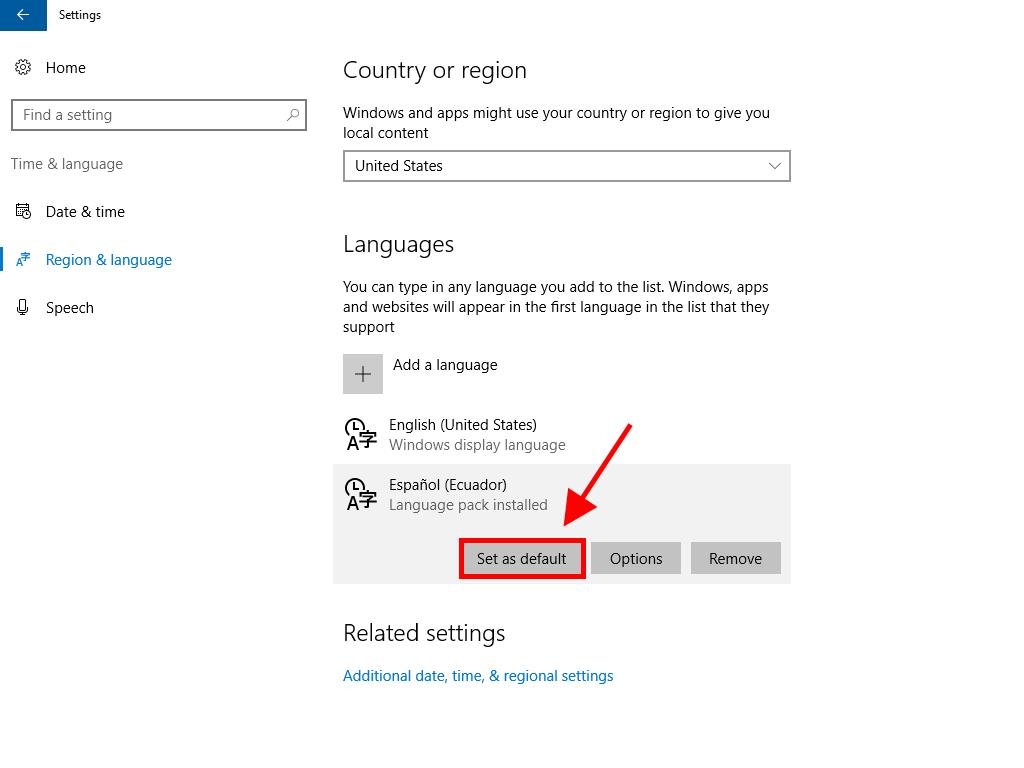
Task: Select the English (United States) list entry text
Action: click(x=462, y=425)
